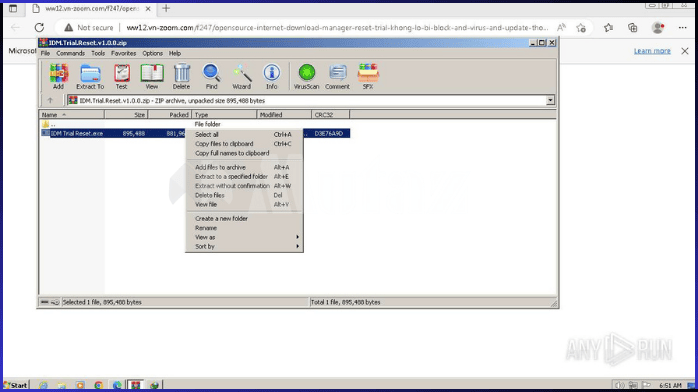Open the Tools menu
The height and width of the screenshot is (392, 698).
(x=98, y=53)
